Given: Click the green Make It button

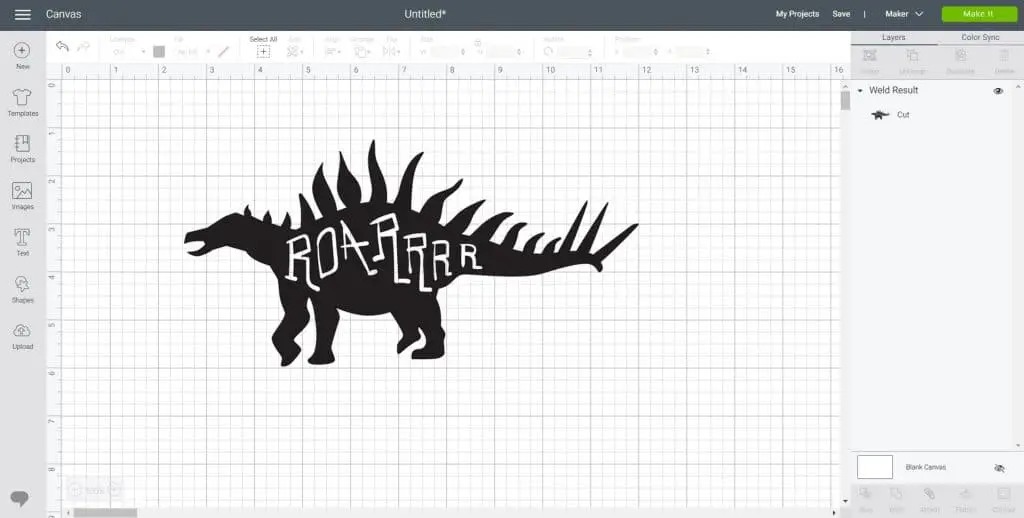Looking at the screenshot, I should coord(979,14).
